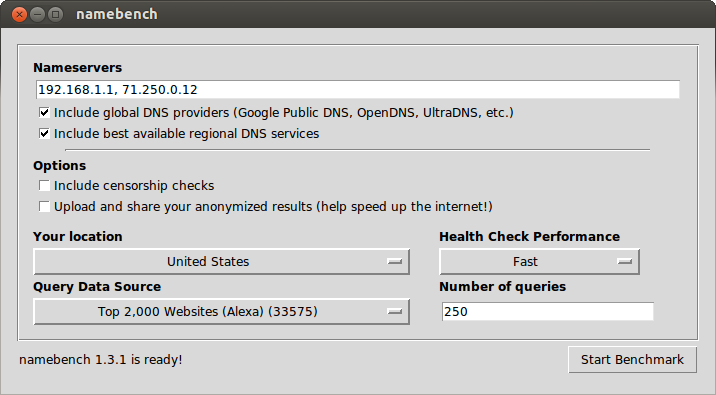The height and width of the screenshot is (395, 716).
Task: Focus the Number of queries field
Action: (548, 311)
